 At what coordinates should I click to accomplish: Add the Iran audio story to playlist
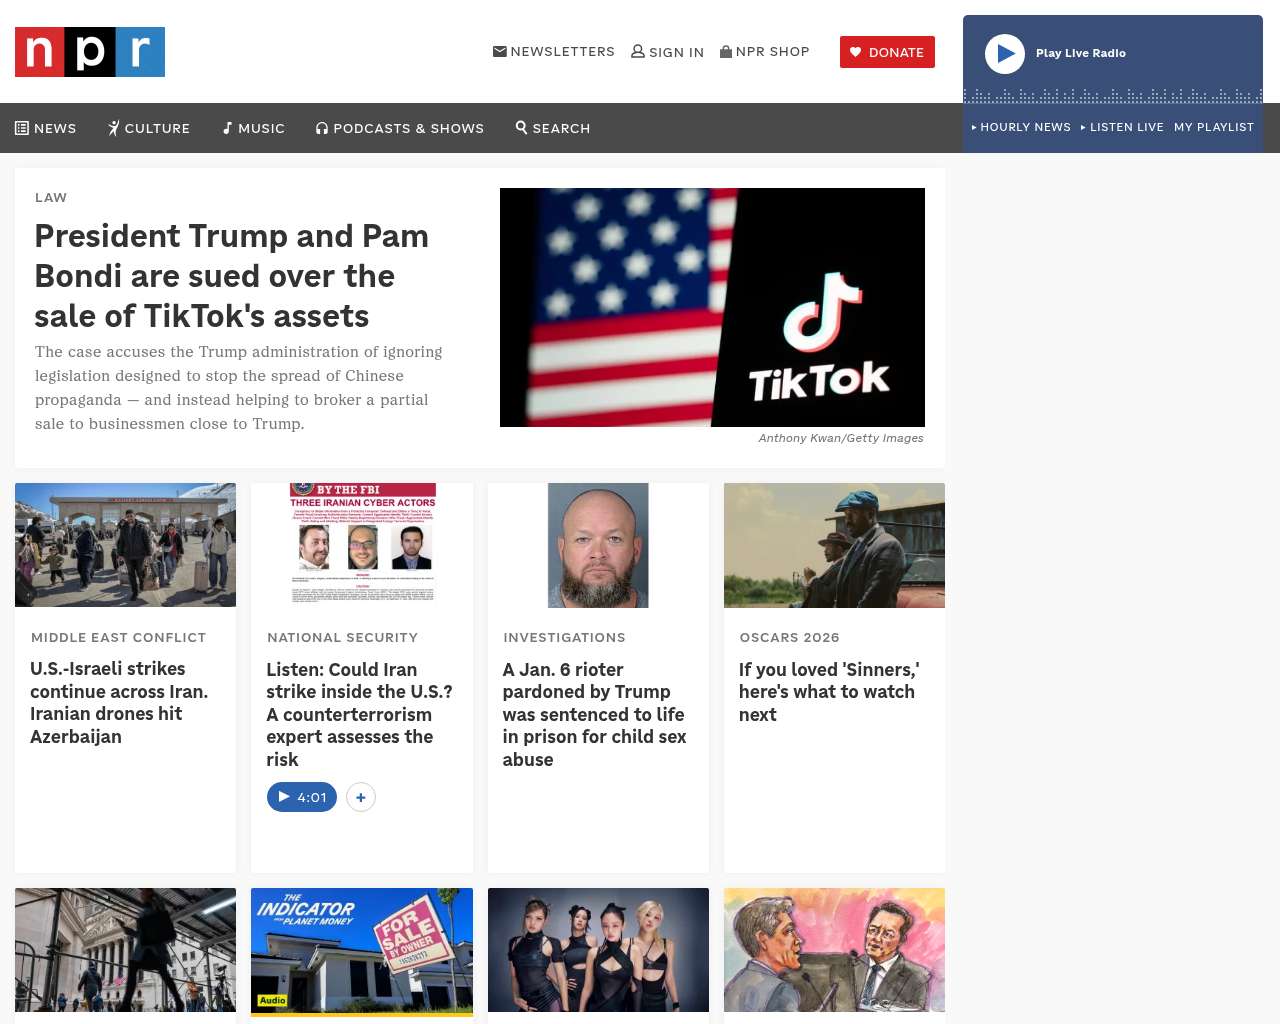pyautogui.click(x=361, y=797)
